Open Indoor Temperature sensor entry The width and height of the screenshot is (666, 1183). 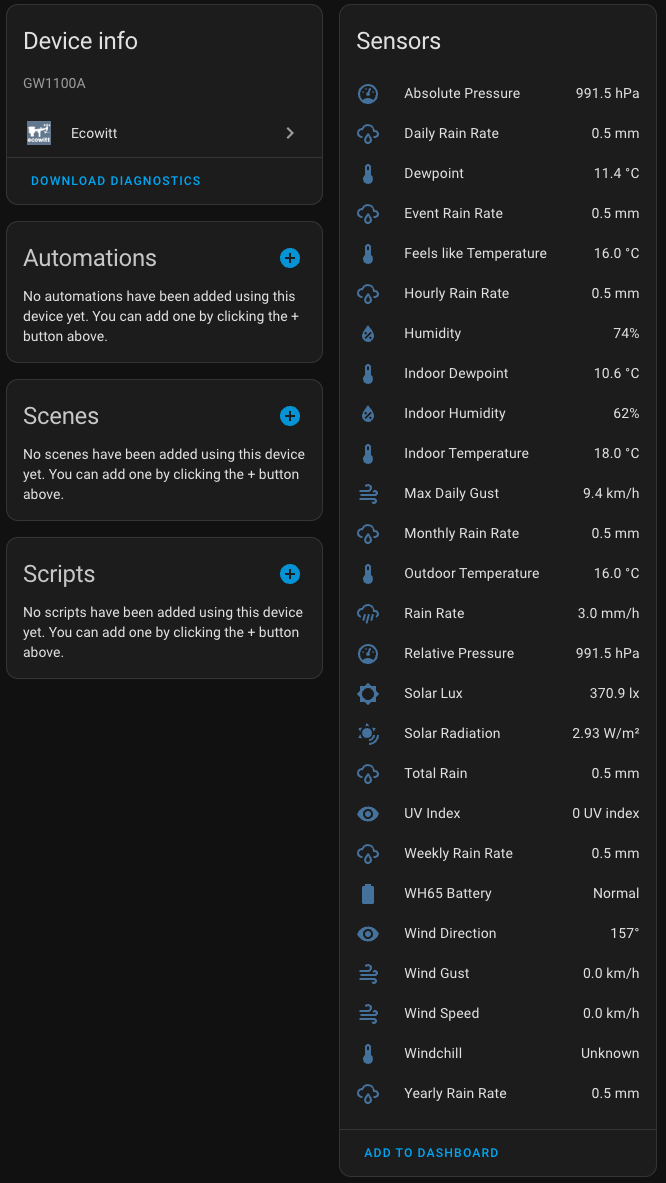pyautogui.click(x=497, y=453)
